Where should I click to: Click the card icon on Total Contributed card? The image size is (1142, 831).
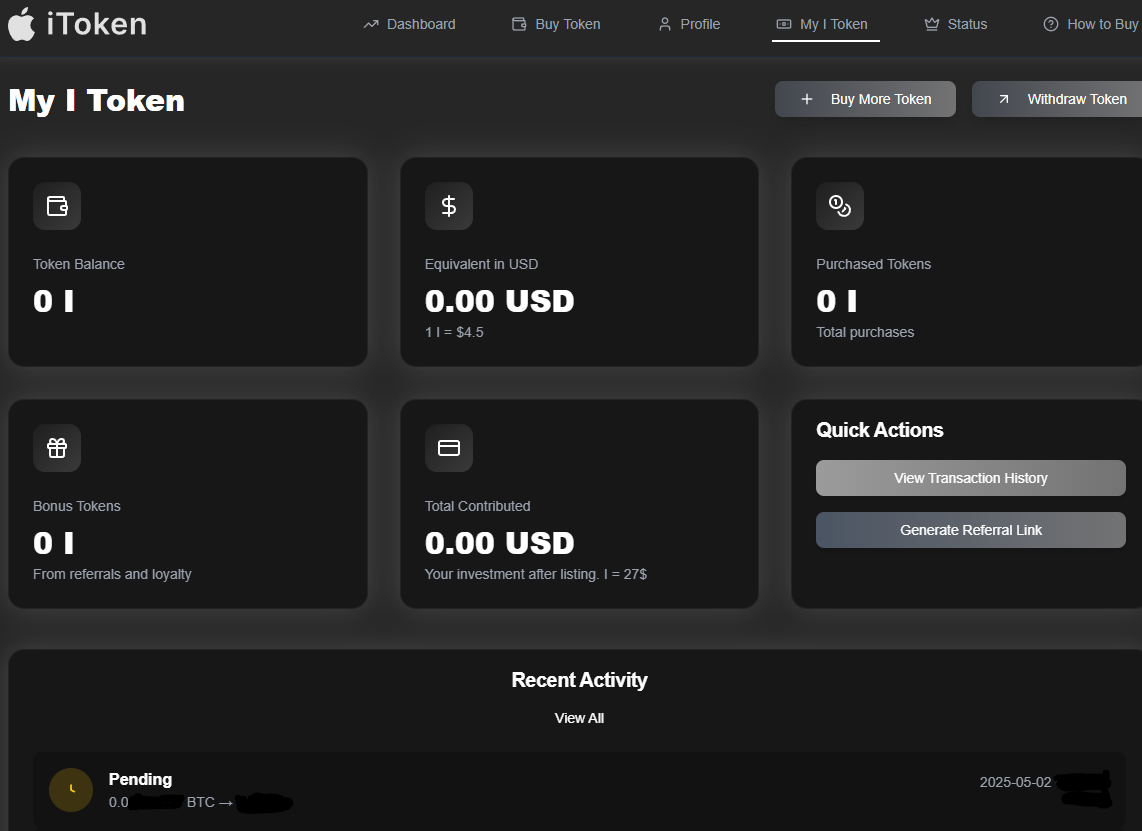449,448
